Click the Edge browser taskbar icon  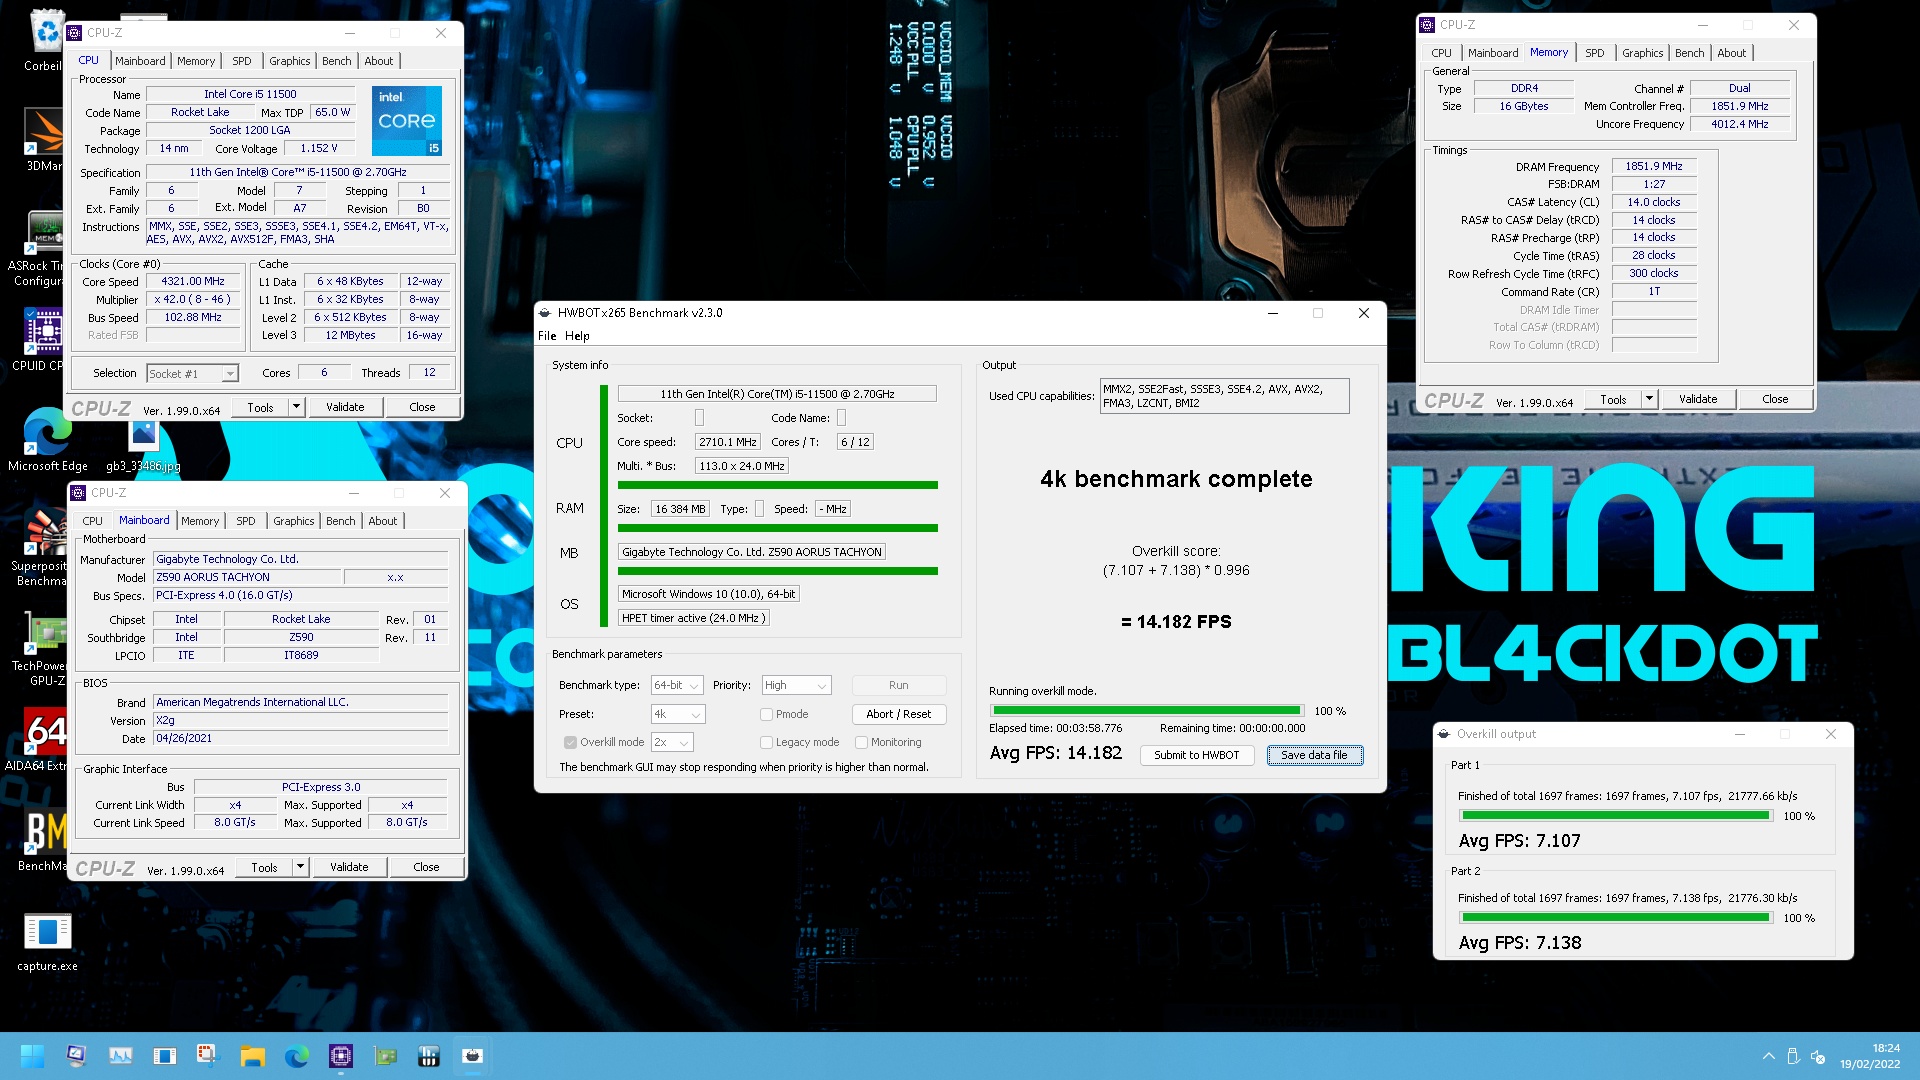pyautogui.click(x=297, y=1056)
